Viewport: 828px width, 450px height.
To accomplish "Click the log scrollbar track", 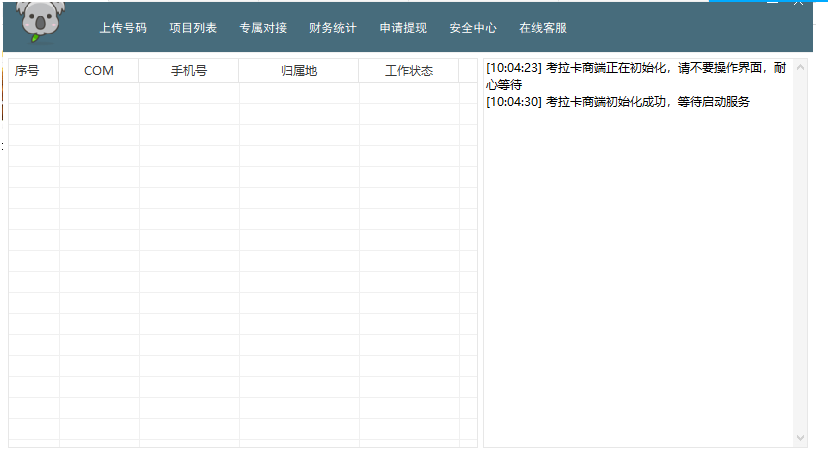I will coord(800,250).
